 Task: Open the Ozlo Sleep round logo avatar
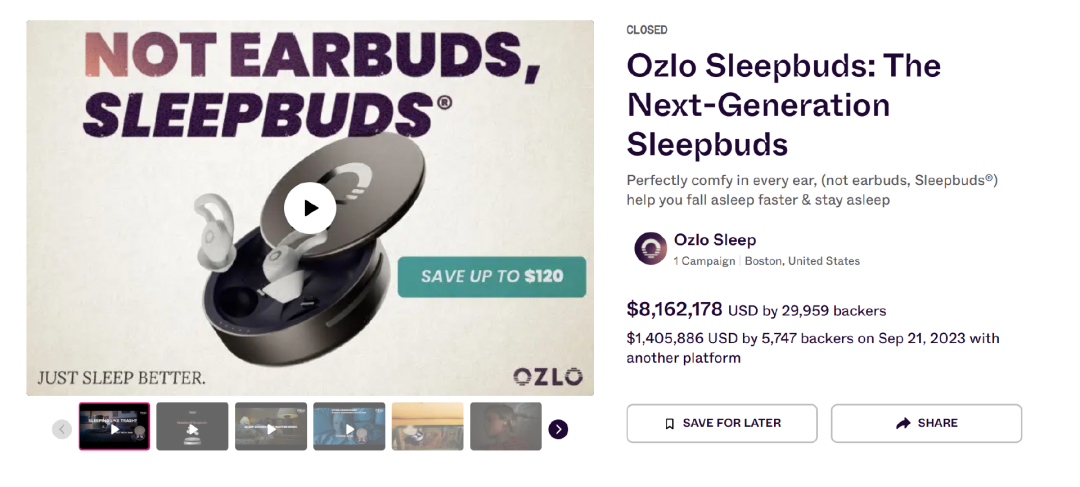pos(650,248)
